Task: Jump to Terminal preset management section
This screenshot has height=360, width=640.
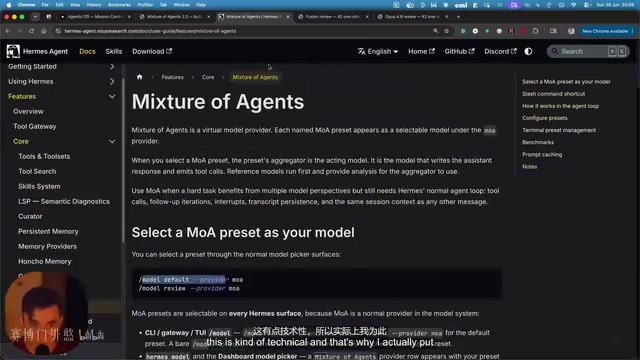Action: point(559,130)
